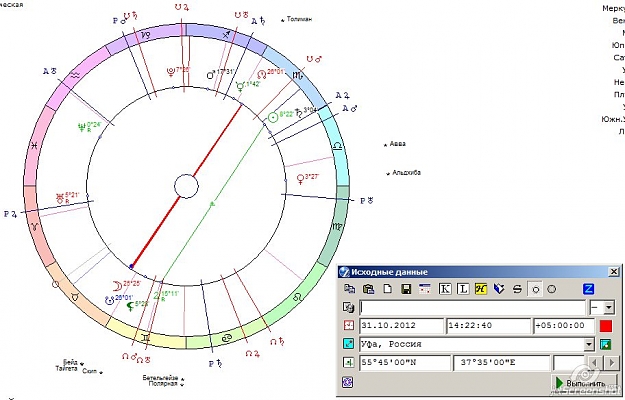Click the Mars glyph at 17°31' in the chart
The height and width of the screenshot is (400, 625).
tap(211, 75)
